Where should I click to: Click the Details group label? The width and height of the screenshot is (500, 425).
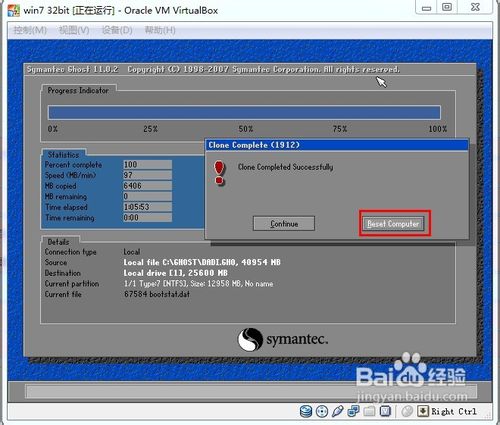(x=59, y=242)
